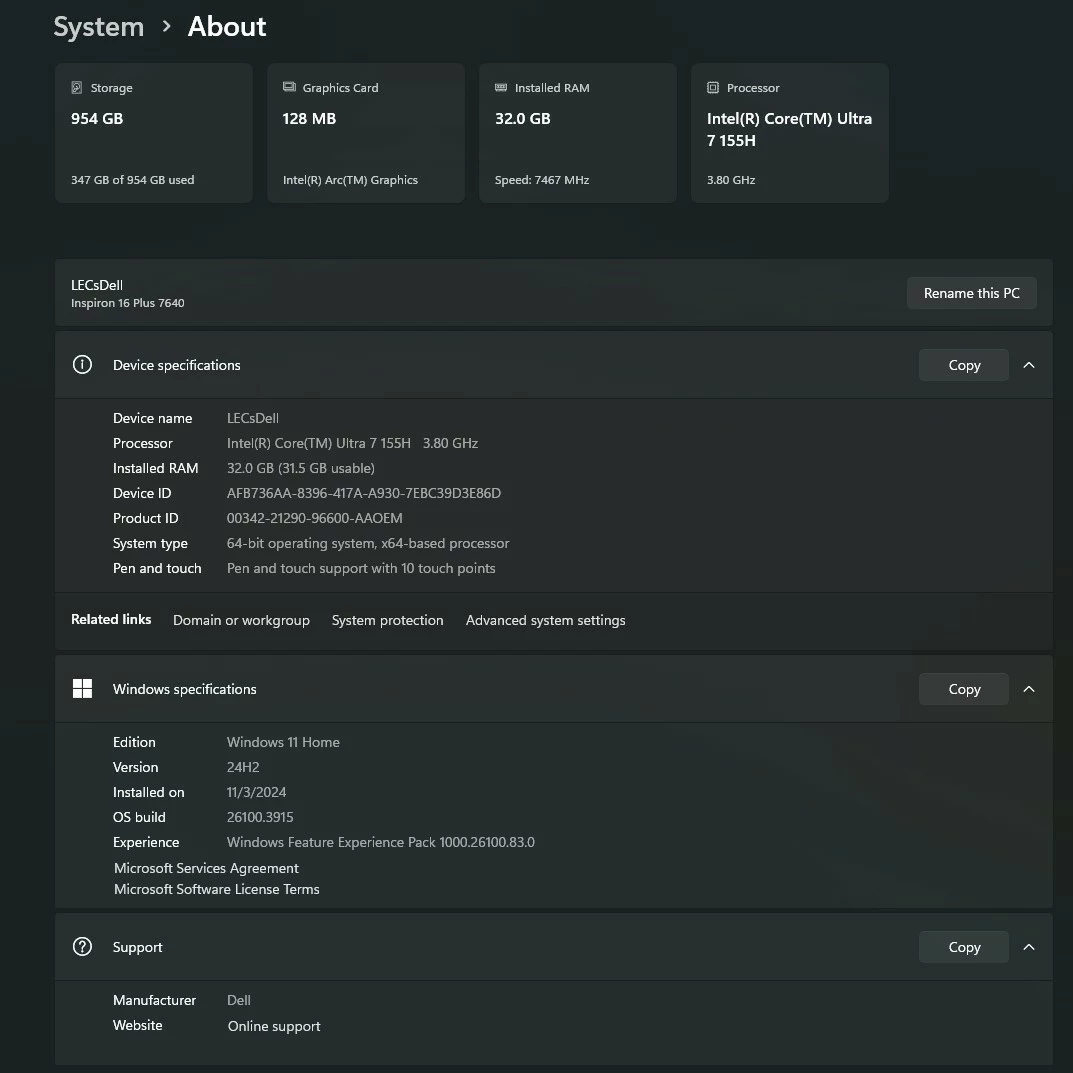
Task: Open Microsoft Services Agreement
Action: pyautogui.click(x=206, y=868)
